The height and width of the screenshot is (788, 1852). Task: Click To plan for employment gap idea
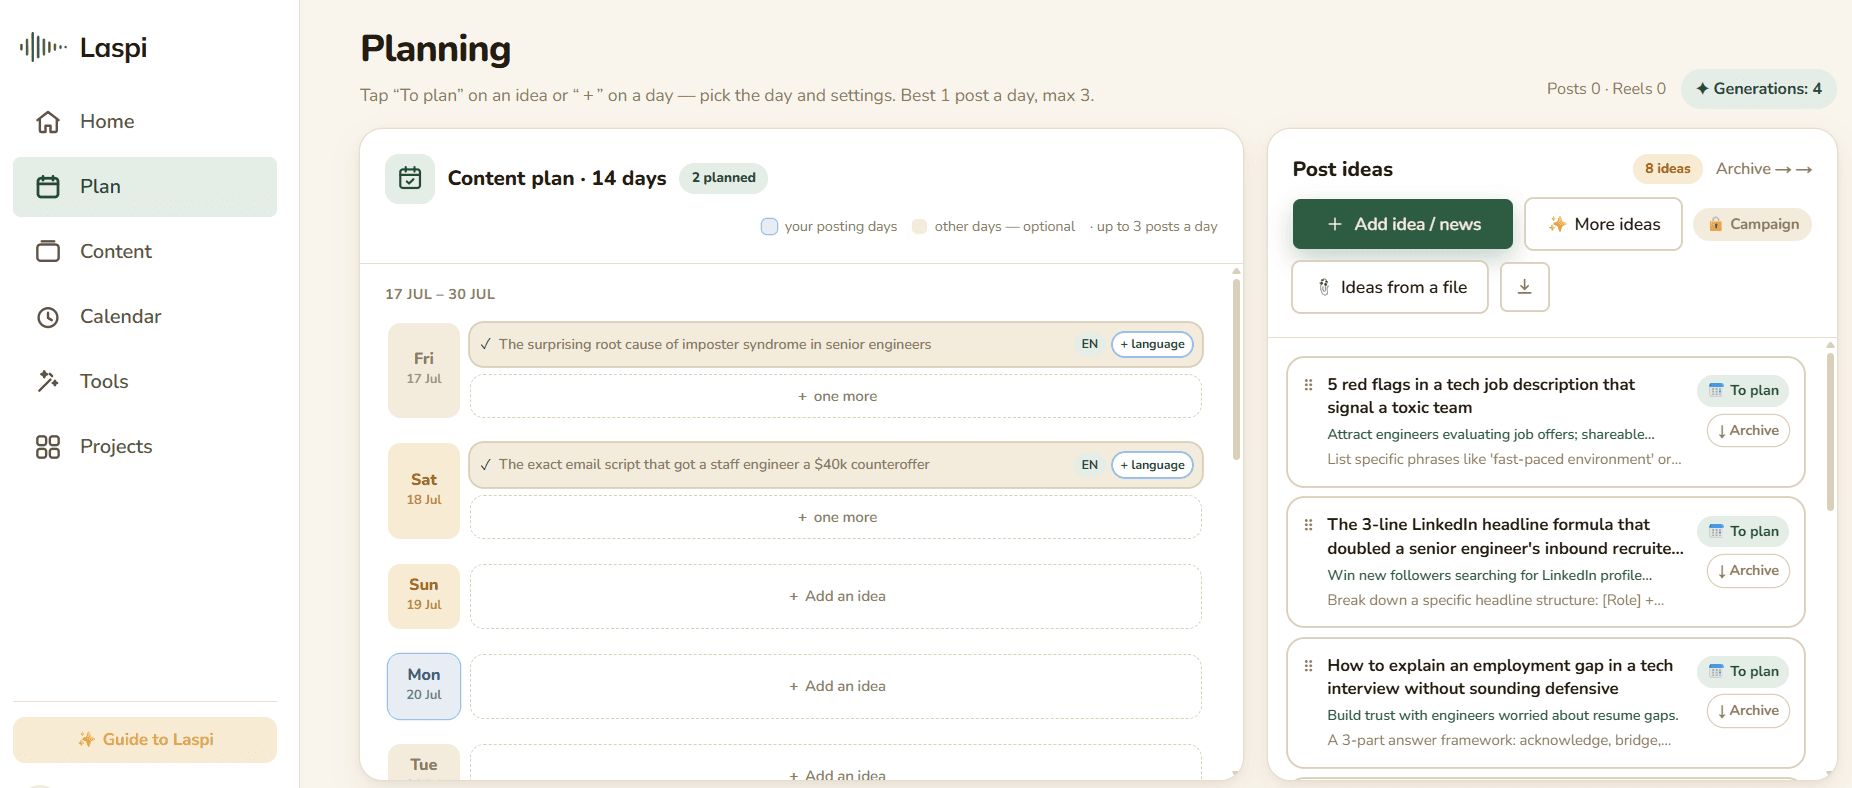tap(1743, 671)
